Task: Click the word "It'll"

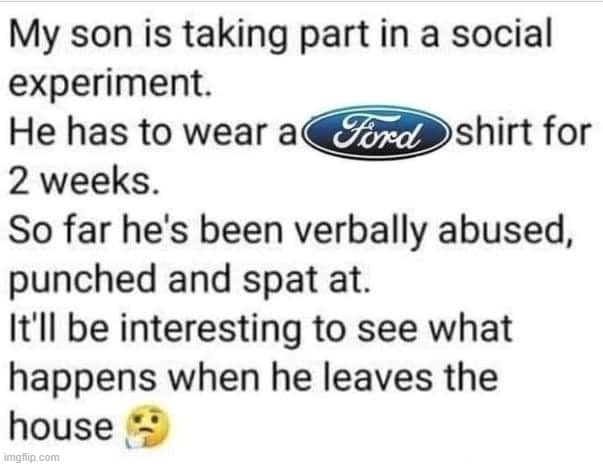Action: point(34,329)
